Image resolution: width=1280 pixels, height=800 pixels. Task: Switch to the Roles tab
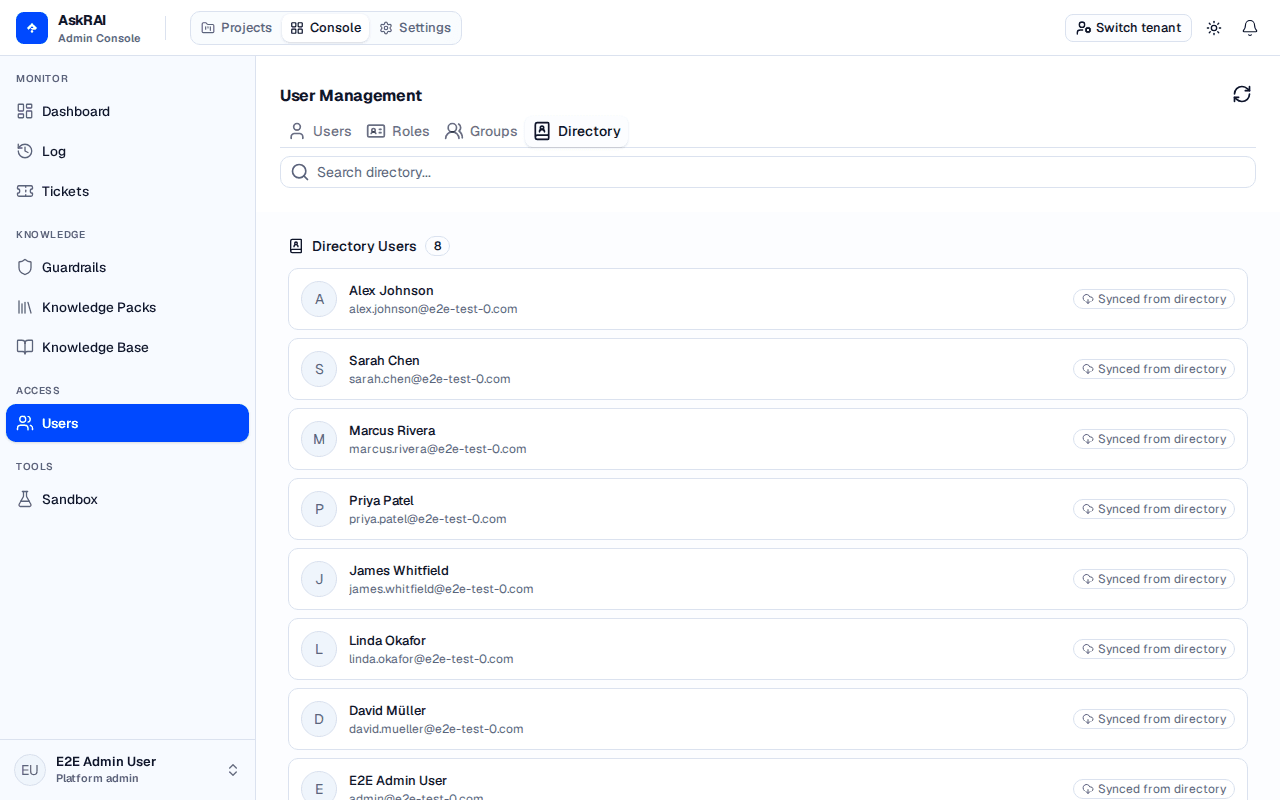click(x=398, y=131)
